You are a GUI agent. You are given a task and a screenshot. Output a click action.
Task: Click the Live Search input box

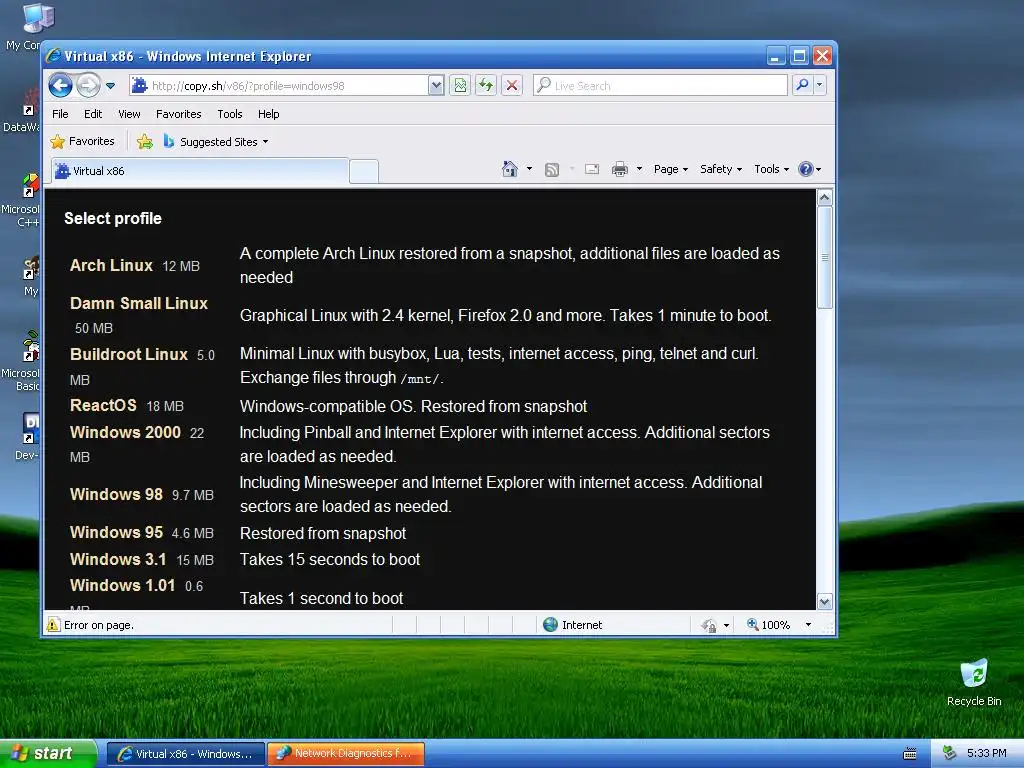[x=660, y=86]
